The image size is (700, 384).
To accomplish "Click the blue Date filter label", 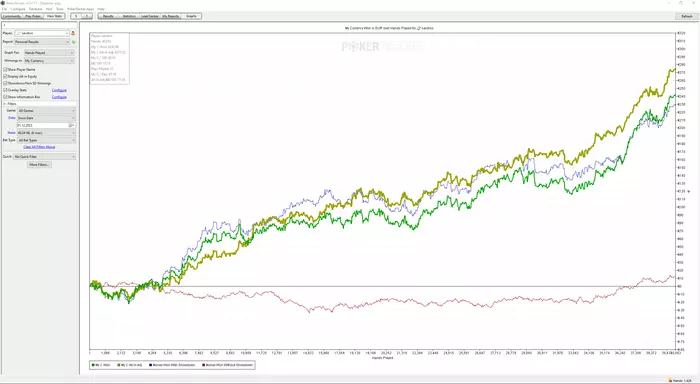I will point(12,118).
